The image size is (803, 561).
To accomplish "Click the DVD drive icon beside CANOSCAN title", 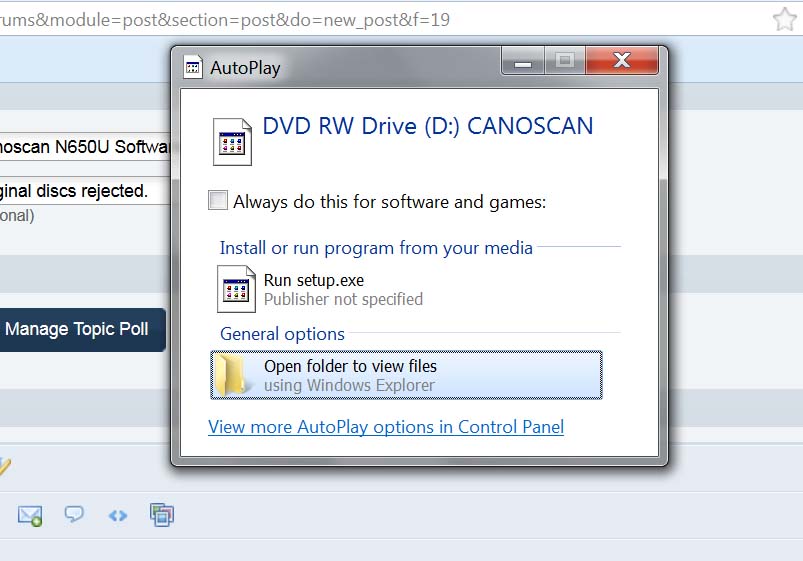I will tap(232, 142).
